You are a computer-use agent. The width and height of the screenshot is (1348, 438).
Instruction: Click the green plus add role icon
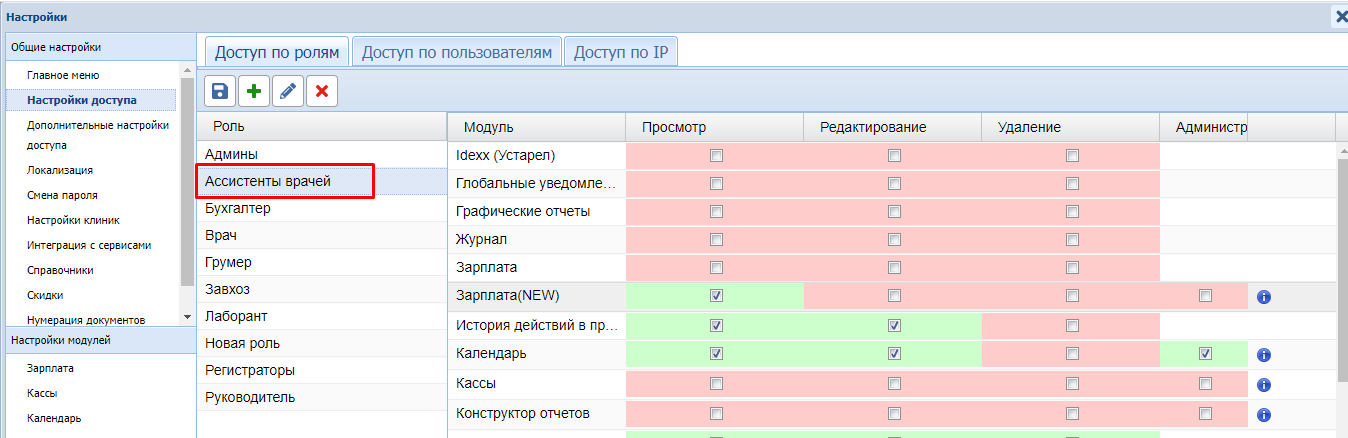tap(254, 91)
